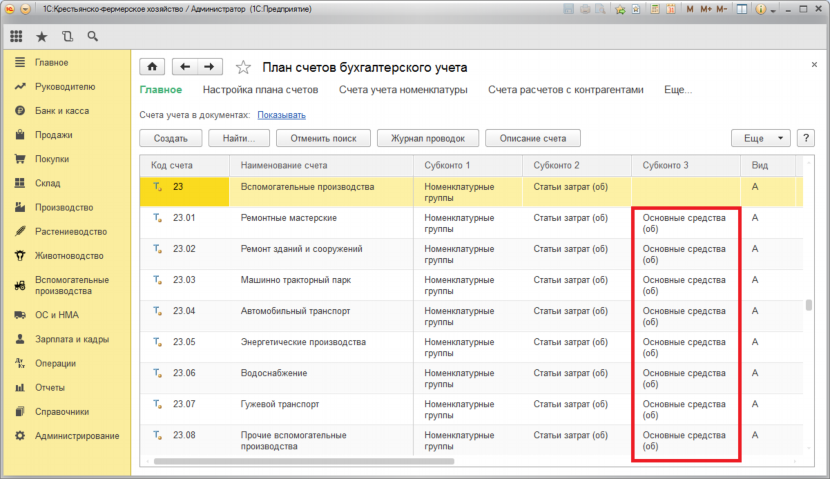Click the search magnifier icon
This screenshot has width=830, height=479.
92,36
